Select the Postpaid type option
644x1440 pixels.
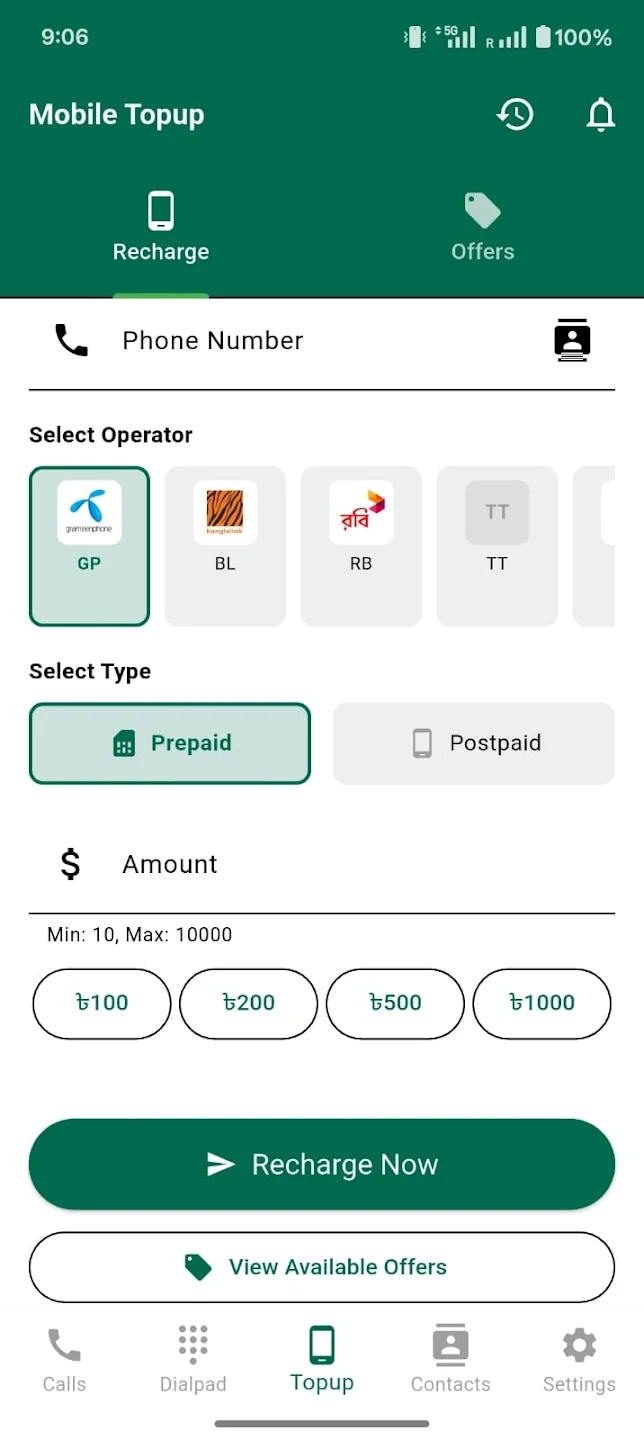click(x=473, y=743)
